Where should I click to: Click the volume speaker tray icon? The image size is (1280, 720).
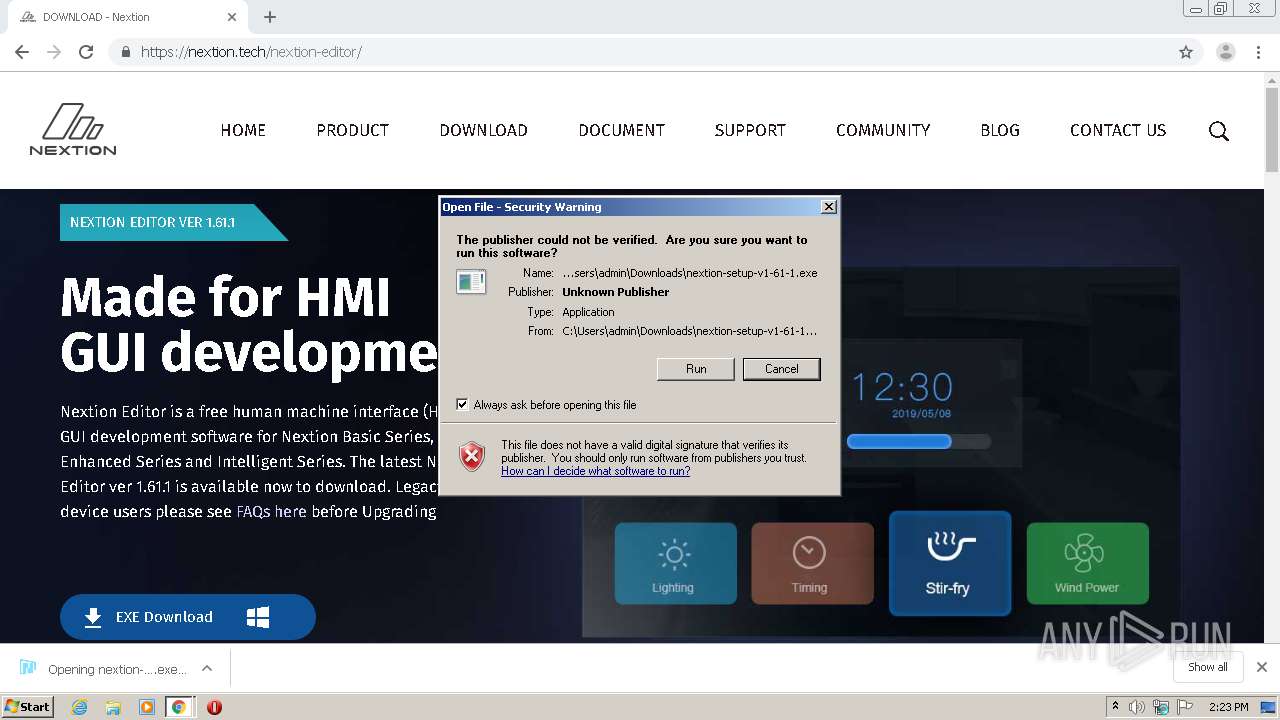(x=1137, y=707)
